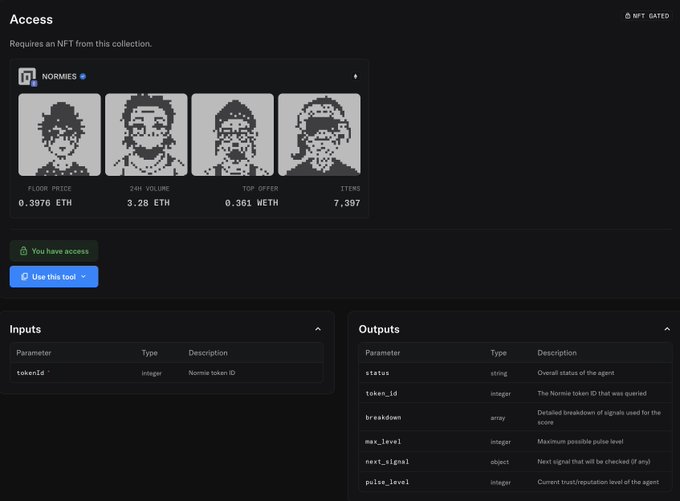680x501 pixels.
Task: Click the tokenId input parameter
Action: [30, 373]
